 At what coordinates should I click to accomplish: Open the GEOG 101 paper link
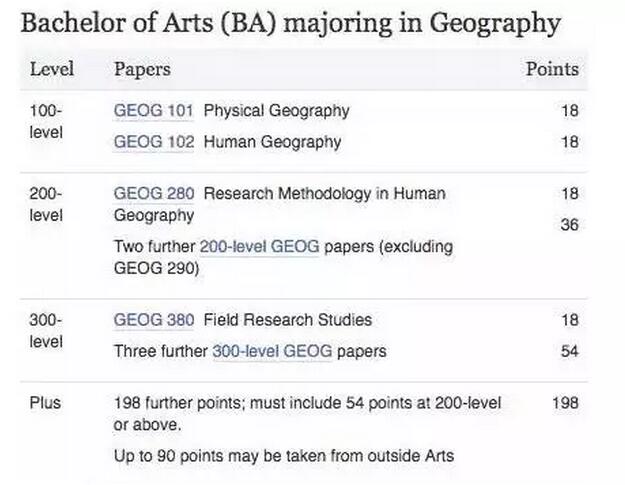click(154, 111)
